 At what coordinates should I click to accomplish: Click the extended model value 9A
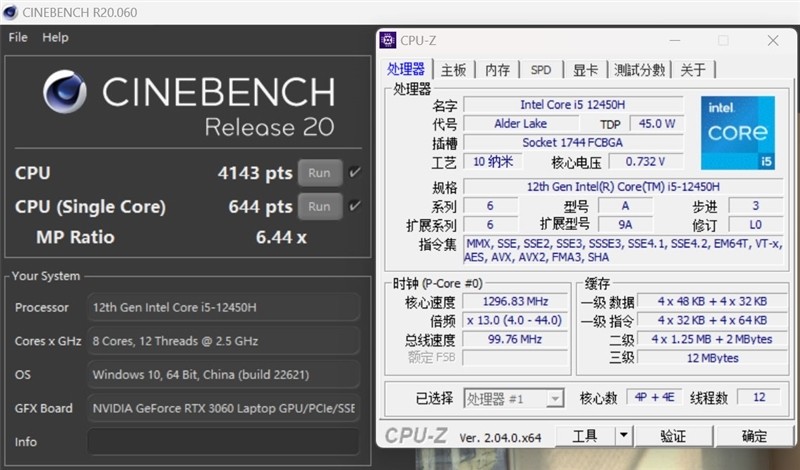[x=626, y=225]
